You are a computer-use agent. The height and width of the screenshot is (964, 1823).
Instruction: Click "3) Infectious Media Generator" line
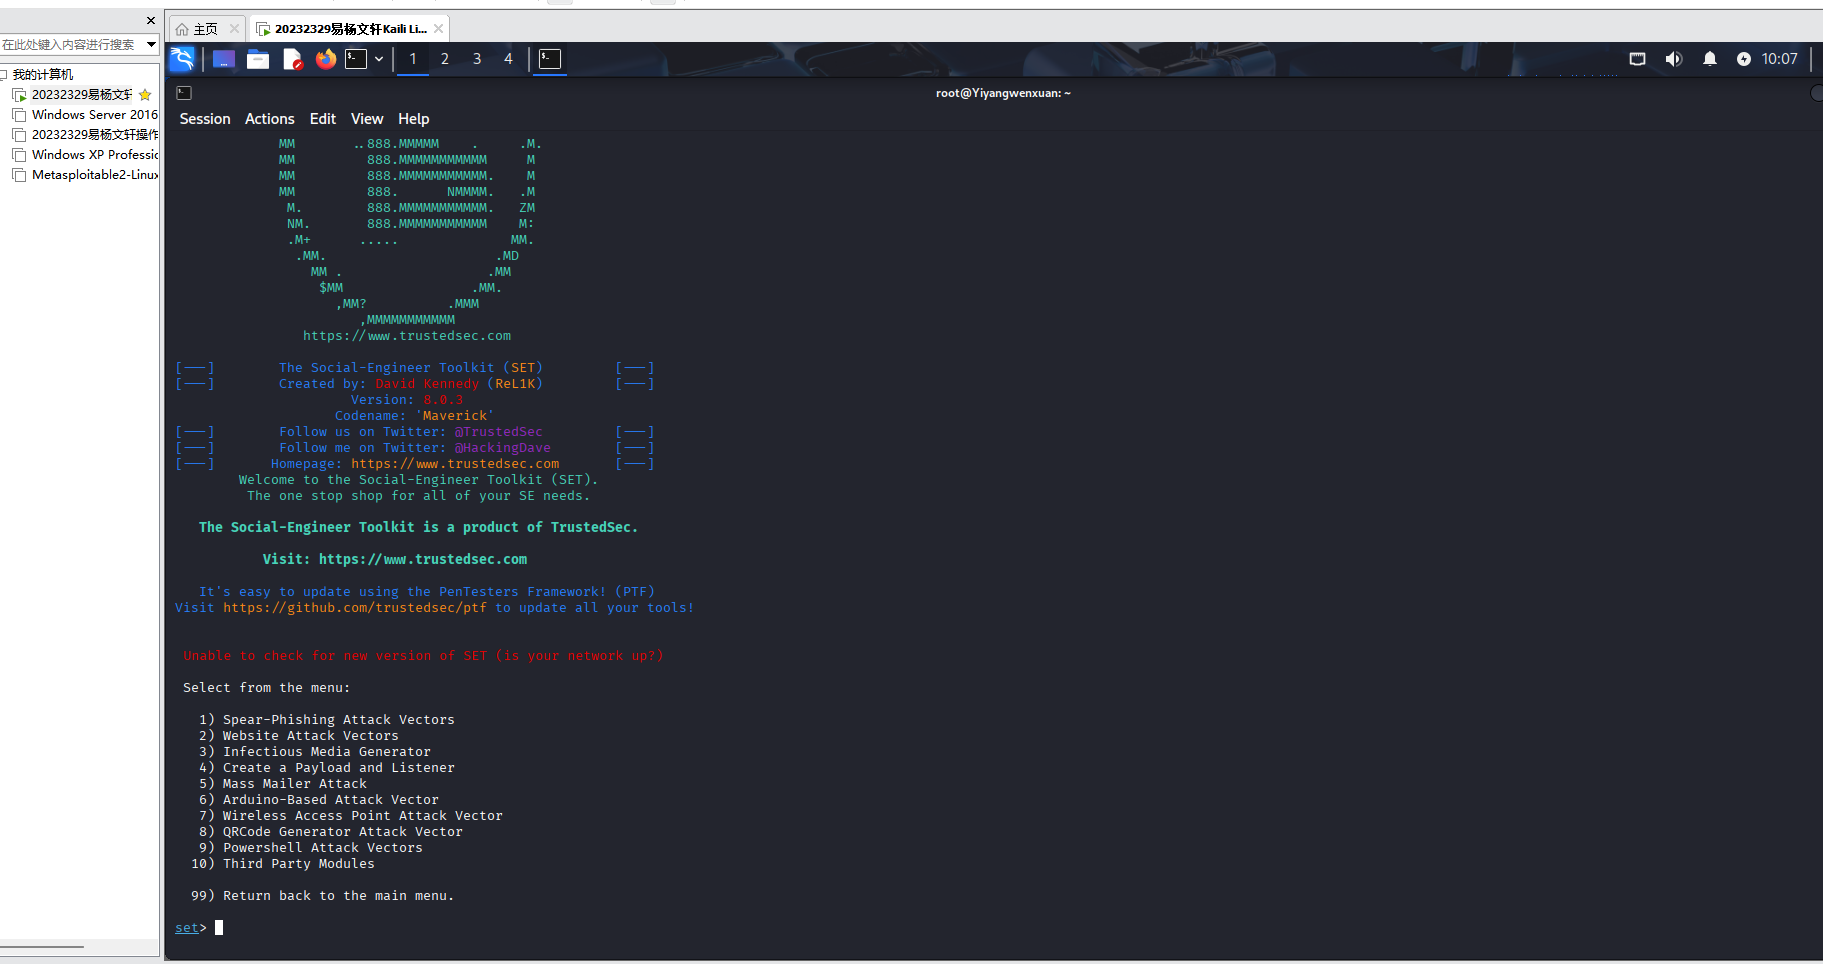click(315, 752)
